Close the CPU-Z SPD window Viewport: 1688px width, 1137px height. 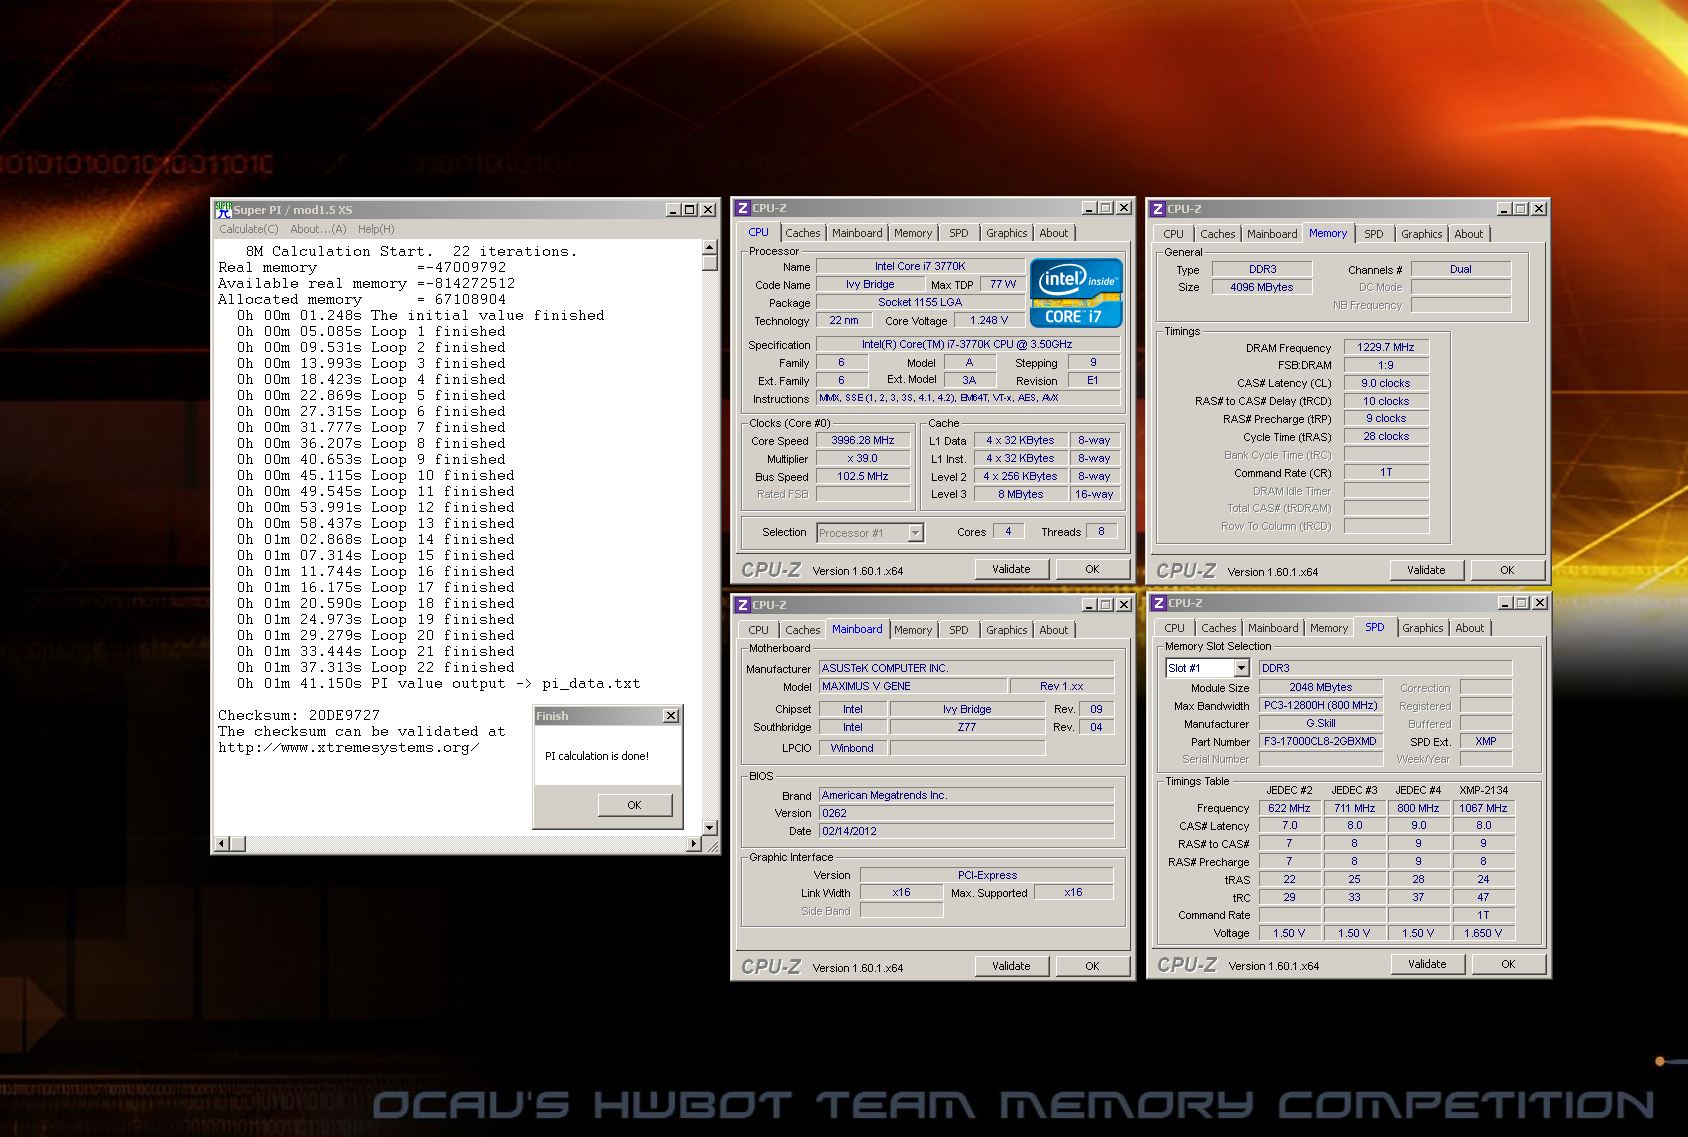(1540, 603)
